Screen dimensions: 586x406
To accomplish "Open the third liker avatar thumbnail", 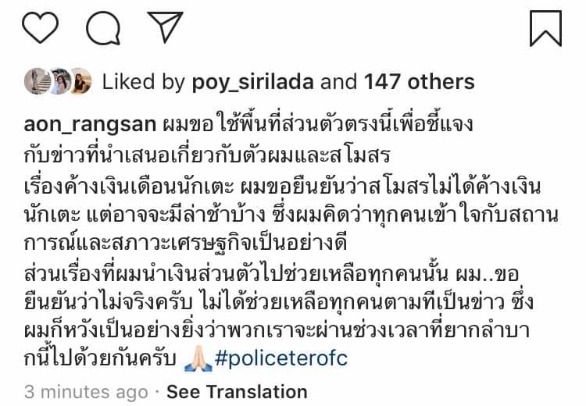I will 81,81.
